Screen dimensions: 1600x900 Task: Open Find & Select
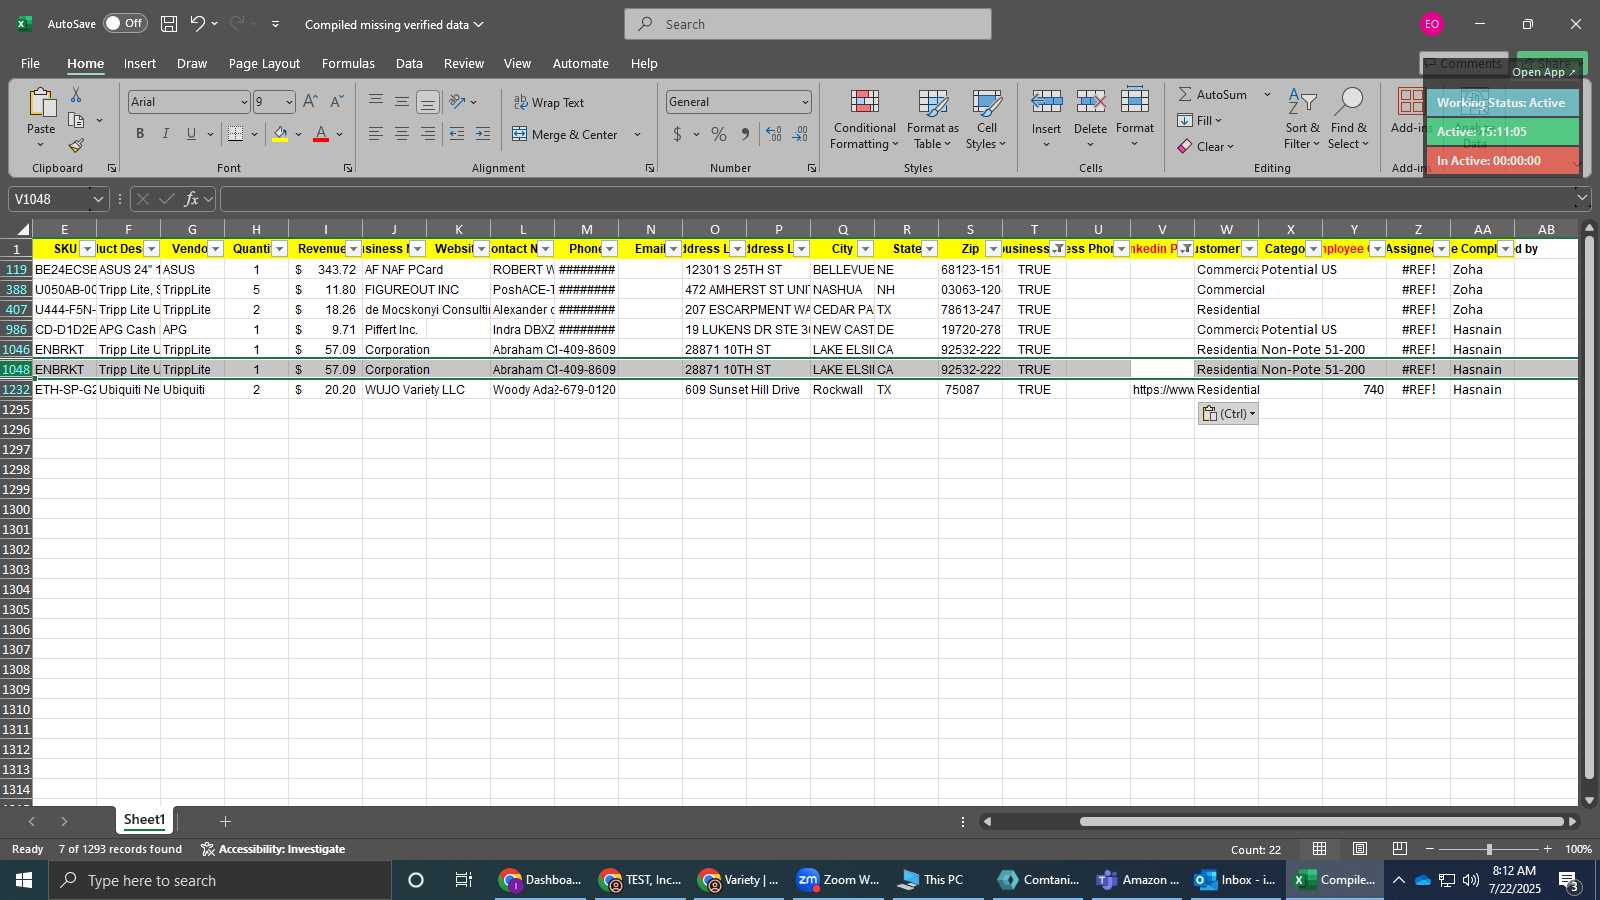[1349, 120]
